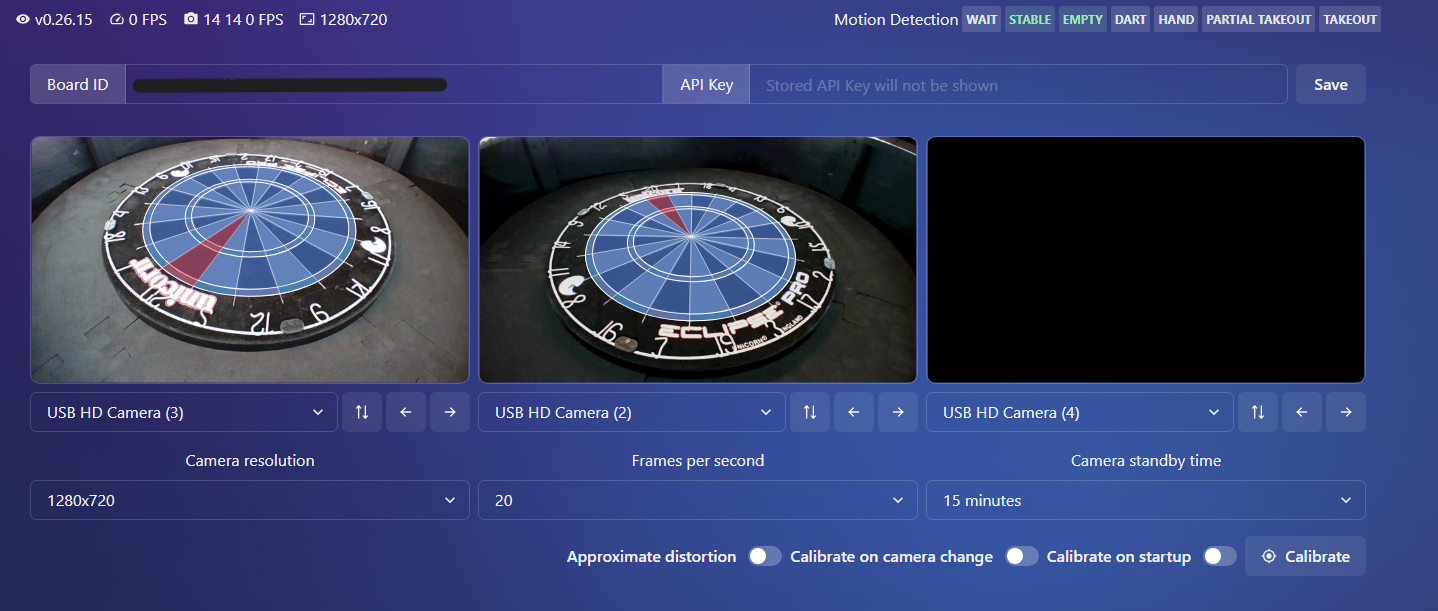
Task: Swap order for USB HD Camera (4)
Action: coord(1258,412)
